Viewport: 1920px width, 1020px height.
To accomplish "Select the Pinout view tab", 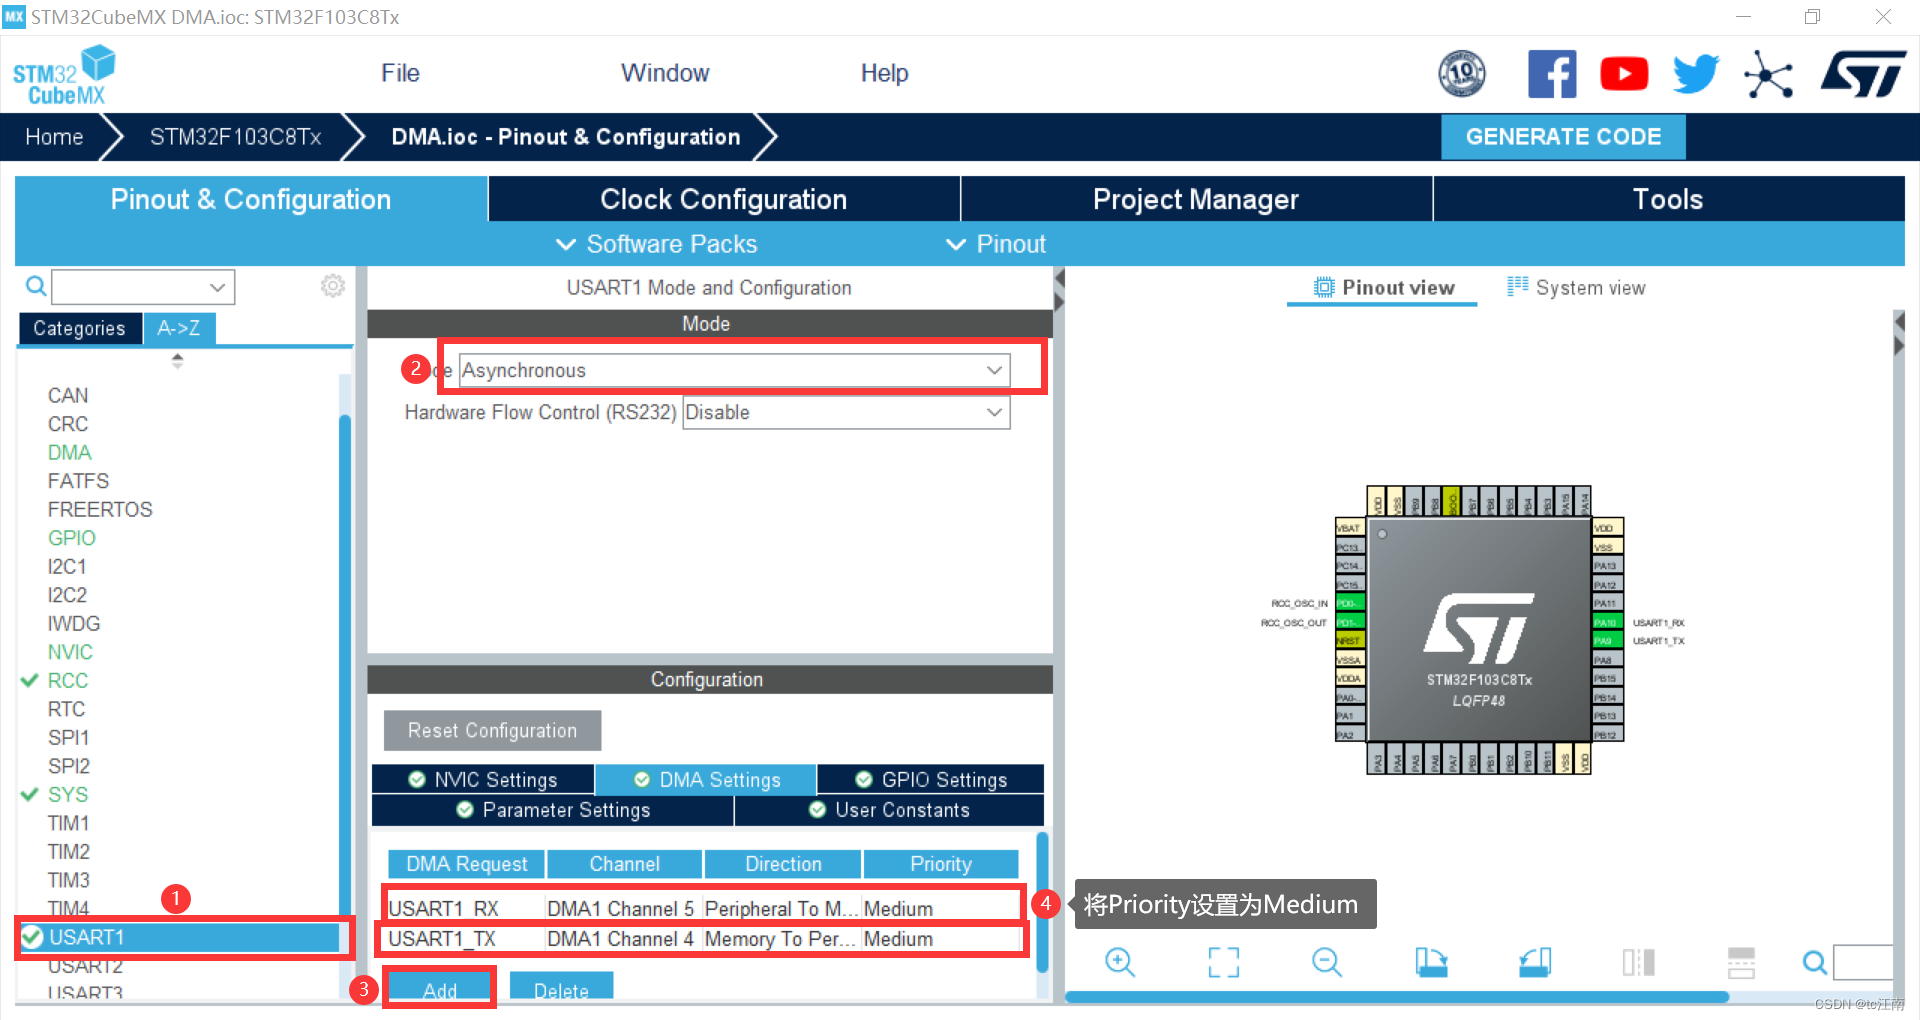I will (x=1383, y=288).
